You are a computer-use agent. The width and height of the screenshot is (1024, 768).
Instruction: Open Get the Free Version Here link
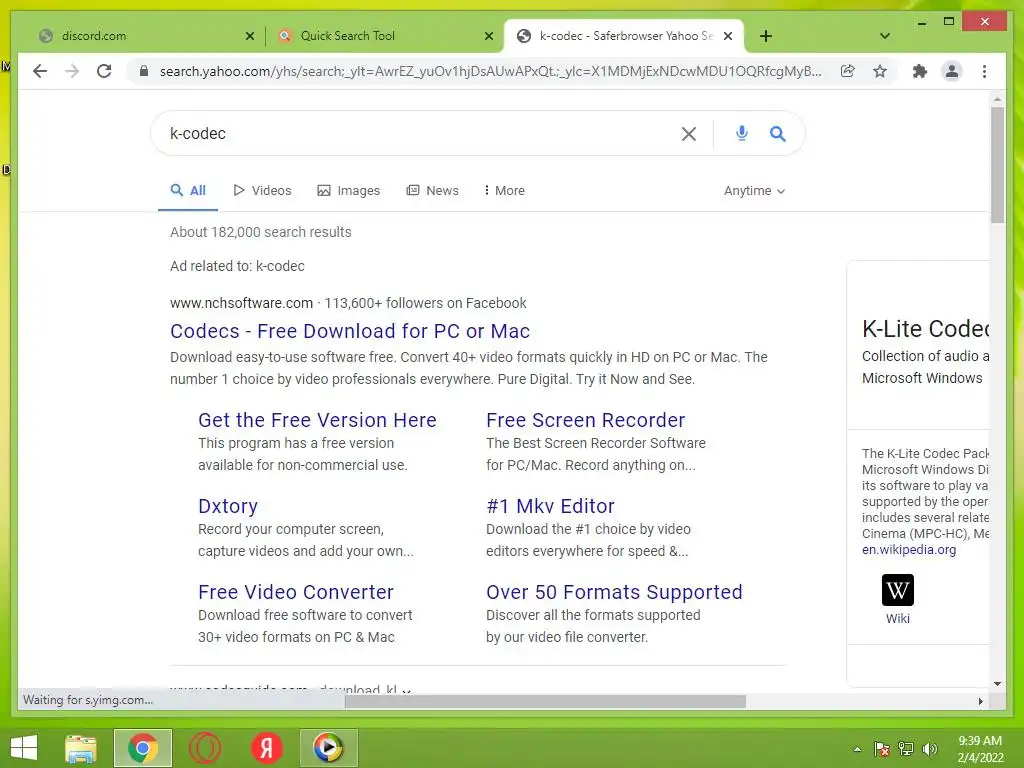pos(317,420)
